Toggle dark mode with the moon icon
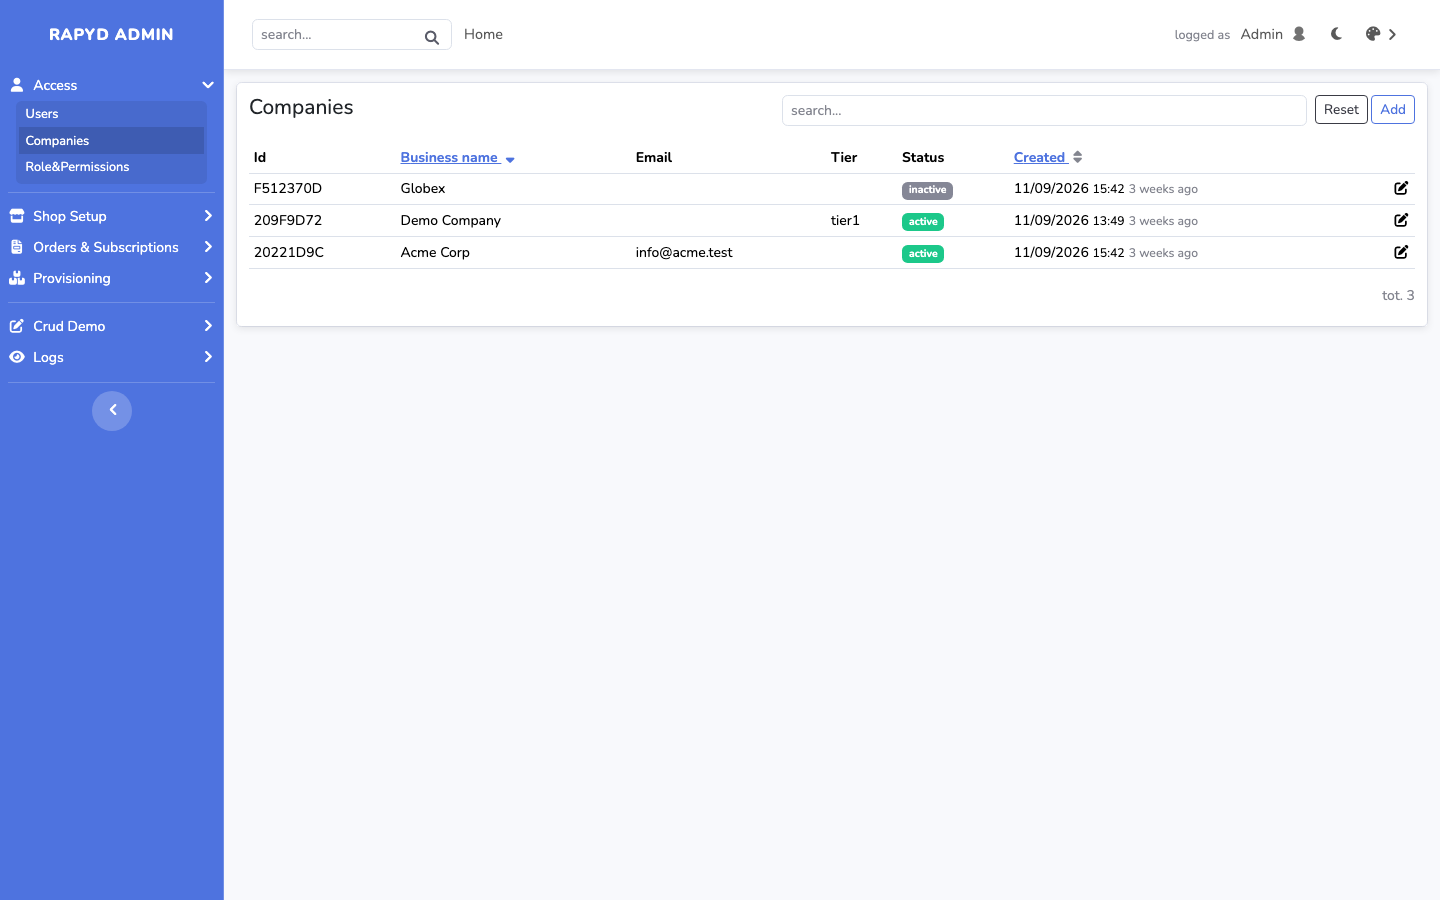This screenshot has height=900, width=1440. (1336, 34)
